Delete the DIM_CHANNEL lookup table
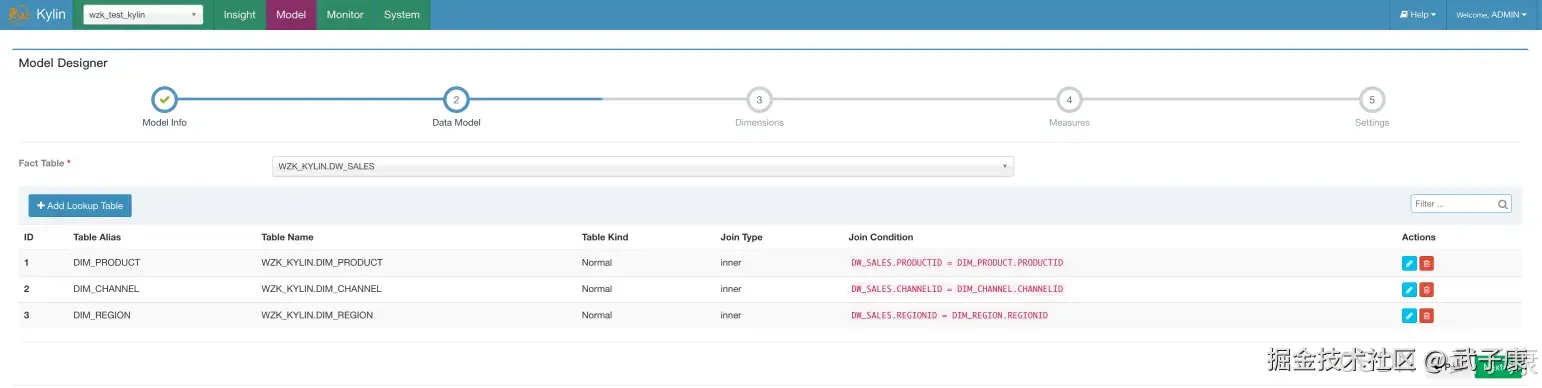This screenshot has width=1542, height=388. point(1427,290)
